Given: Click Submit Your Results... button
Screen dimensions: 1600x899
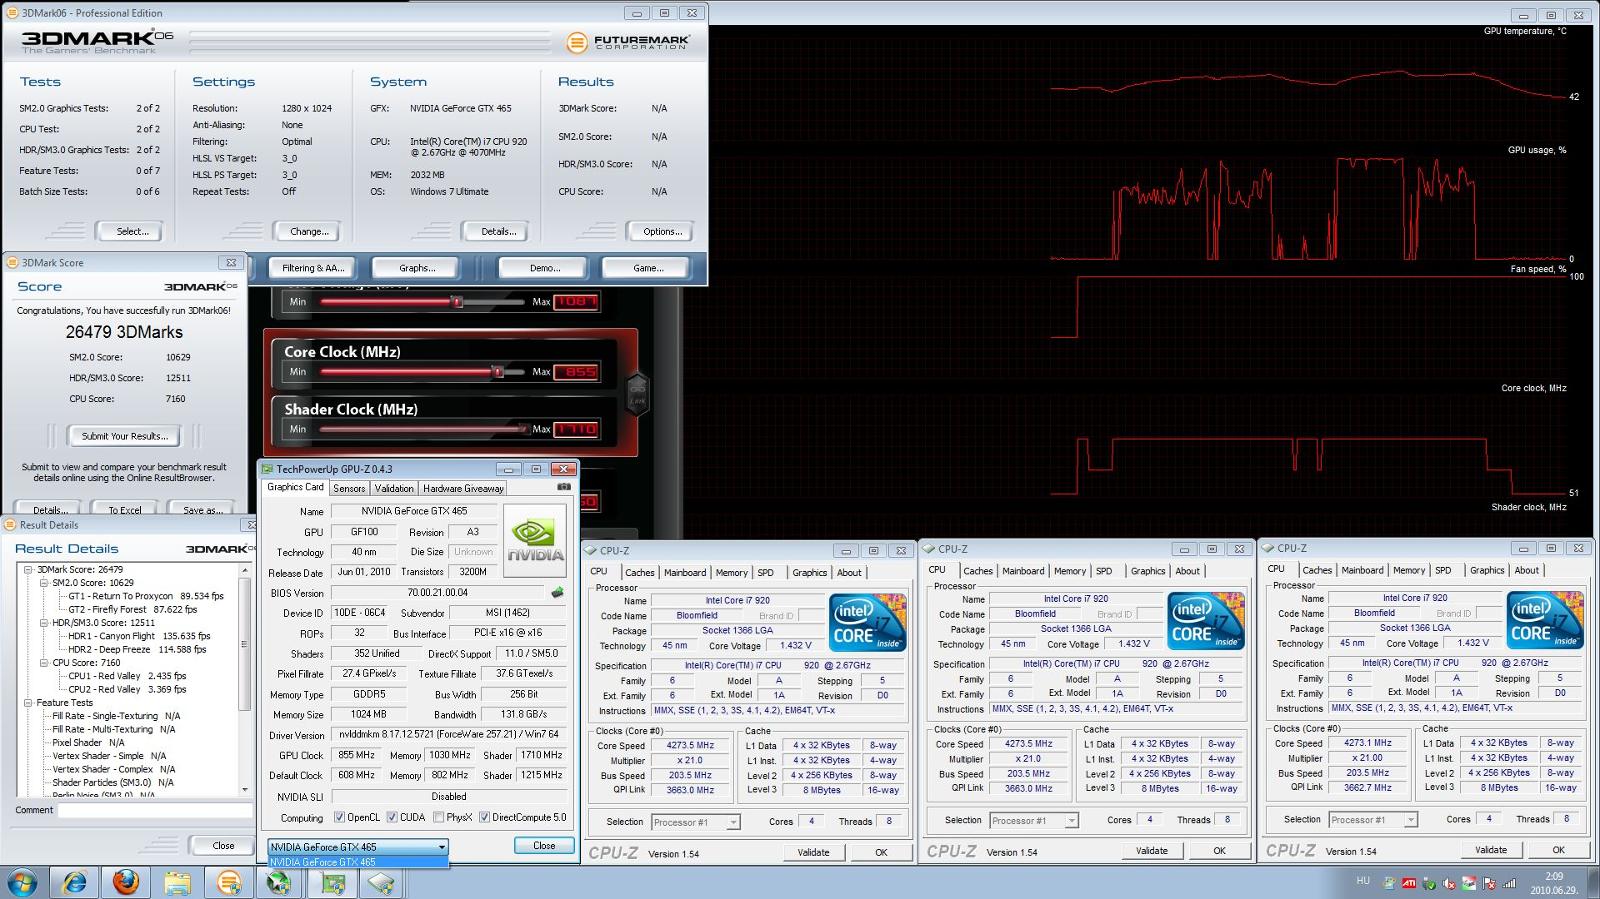Looking at the screenshot, I should coord(124,436).
